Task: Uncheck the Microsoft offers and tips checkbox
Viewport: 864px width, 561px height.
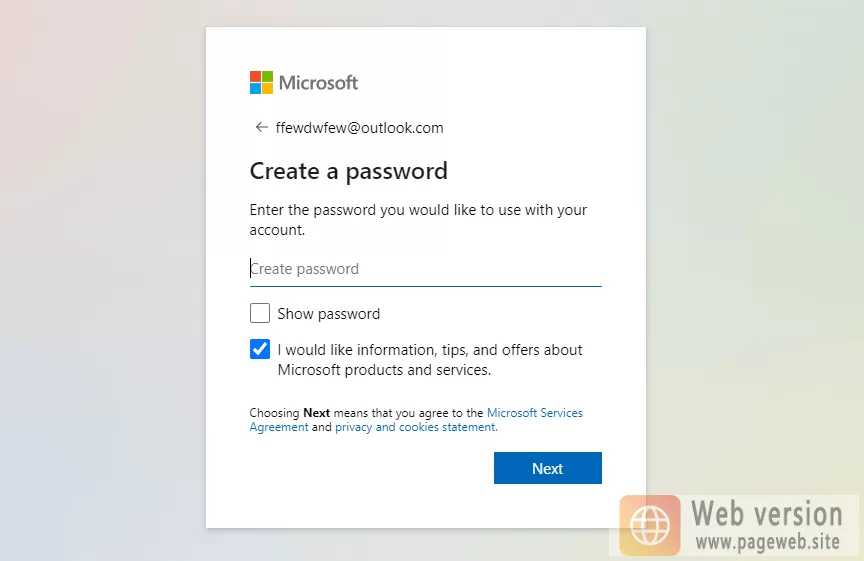Action: tap(260, 349)
